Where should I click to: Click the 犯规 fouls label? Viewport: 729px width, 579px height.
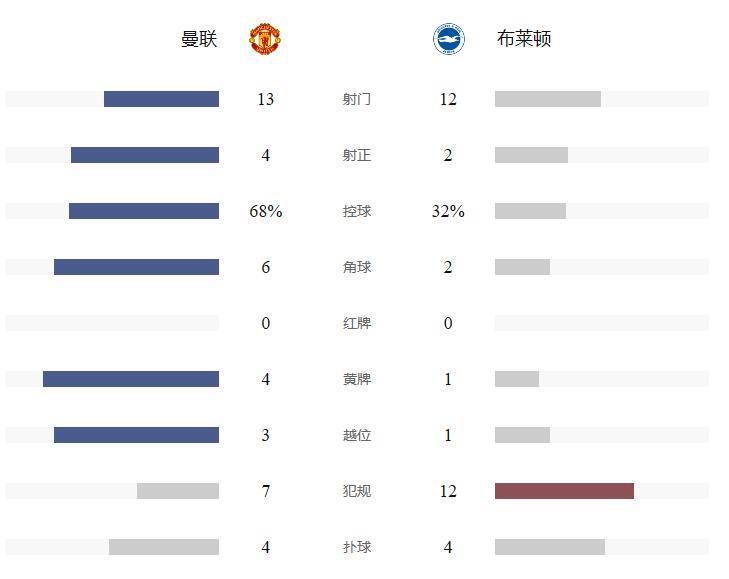click(357, 491)
